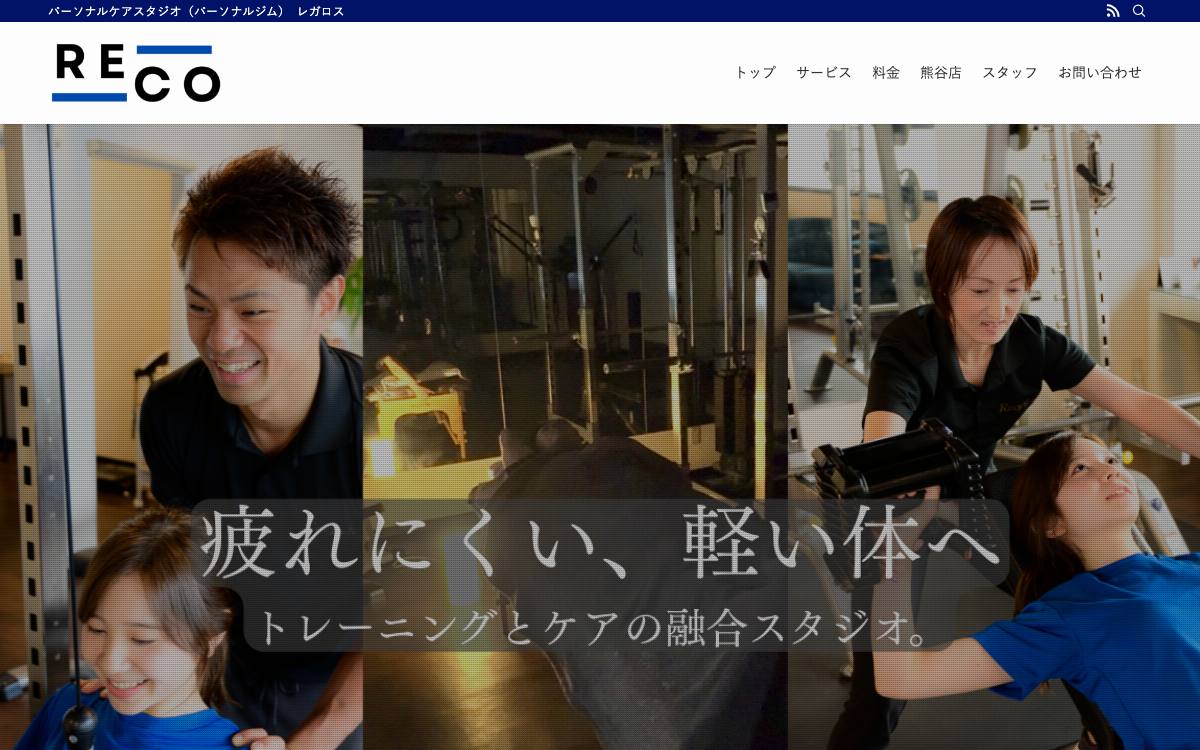Open the サービス menu item
This screenshot has height=750, width=1200.
point(824,73)
